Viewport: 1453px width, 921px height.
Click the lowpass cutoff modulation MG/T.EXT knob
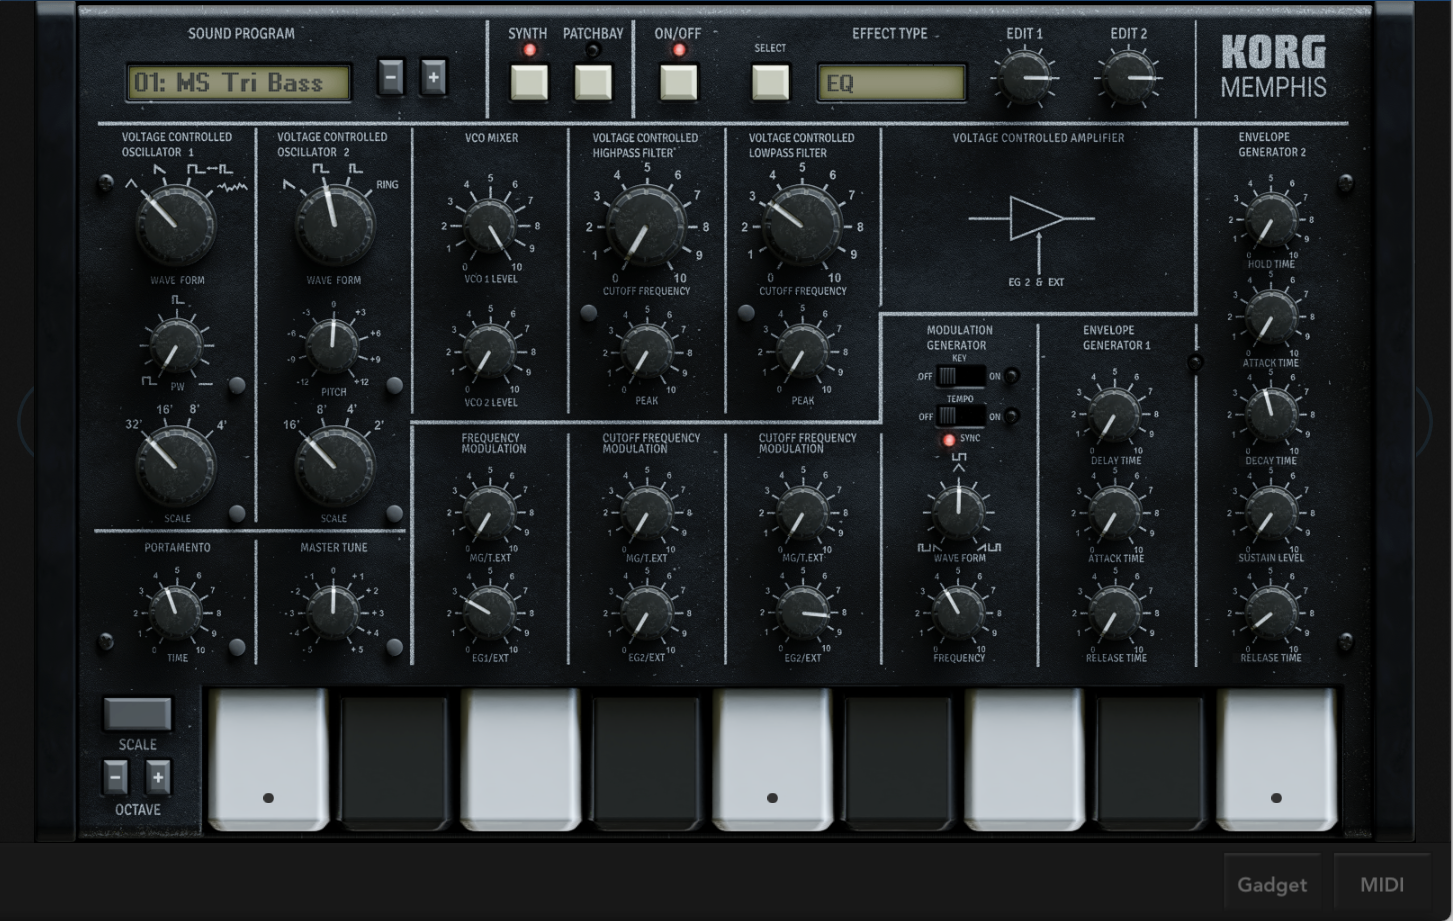pyautogui.click(x=802, y=513)
